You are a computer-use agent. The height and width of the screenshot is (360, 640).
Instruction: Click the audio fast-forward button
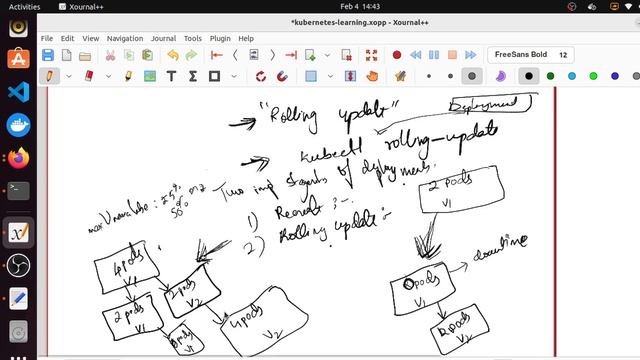[x=471, y=55]
